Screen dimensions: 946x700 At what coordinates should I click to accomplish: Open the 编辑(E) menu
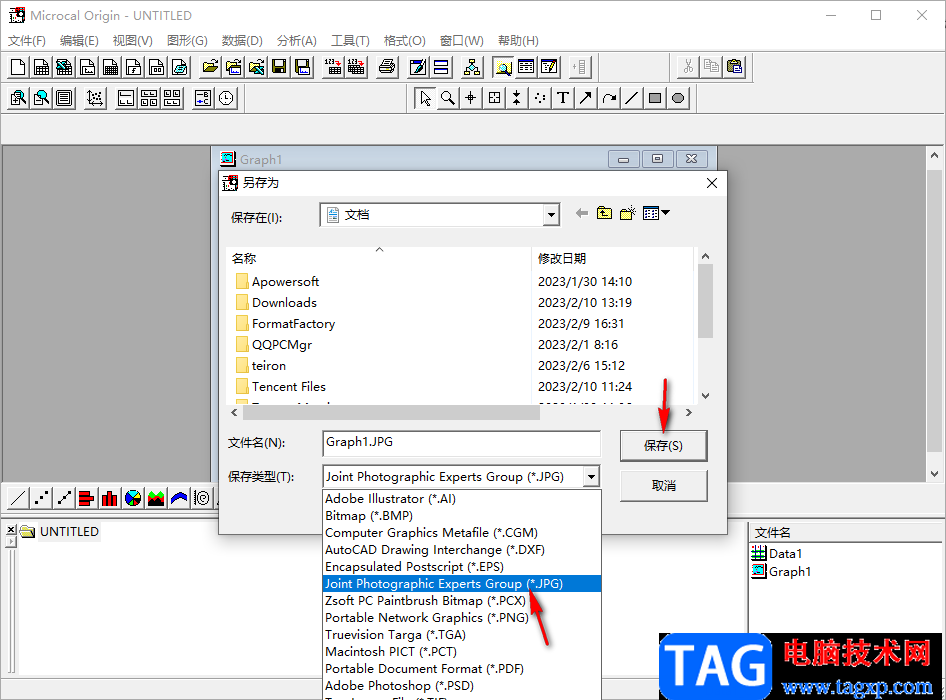[x=79, y=40]
